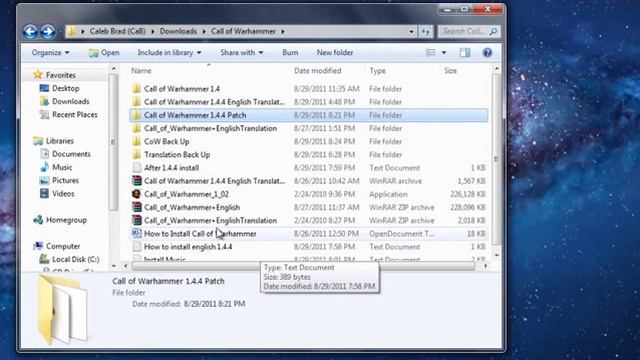Sort by Date modified column header
640x360 pixels.
(x=318, y=71)
